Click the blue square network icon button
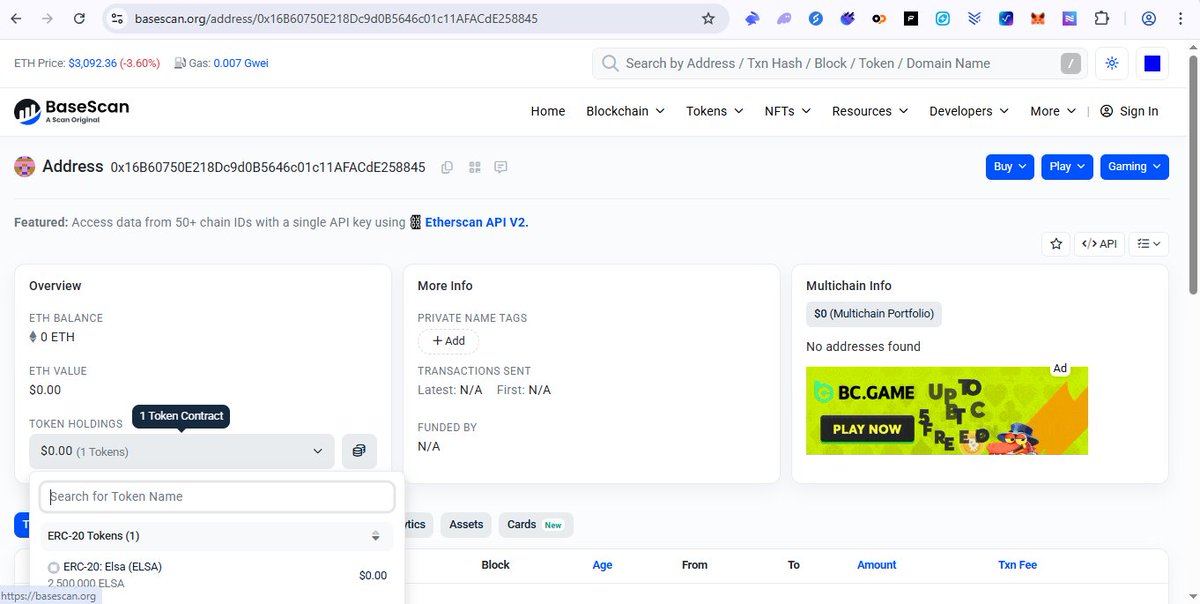The image size is (1200, 604). click(x=1152, y=63)
